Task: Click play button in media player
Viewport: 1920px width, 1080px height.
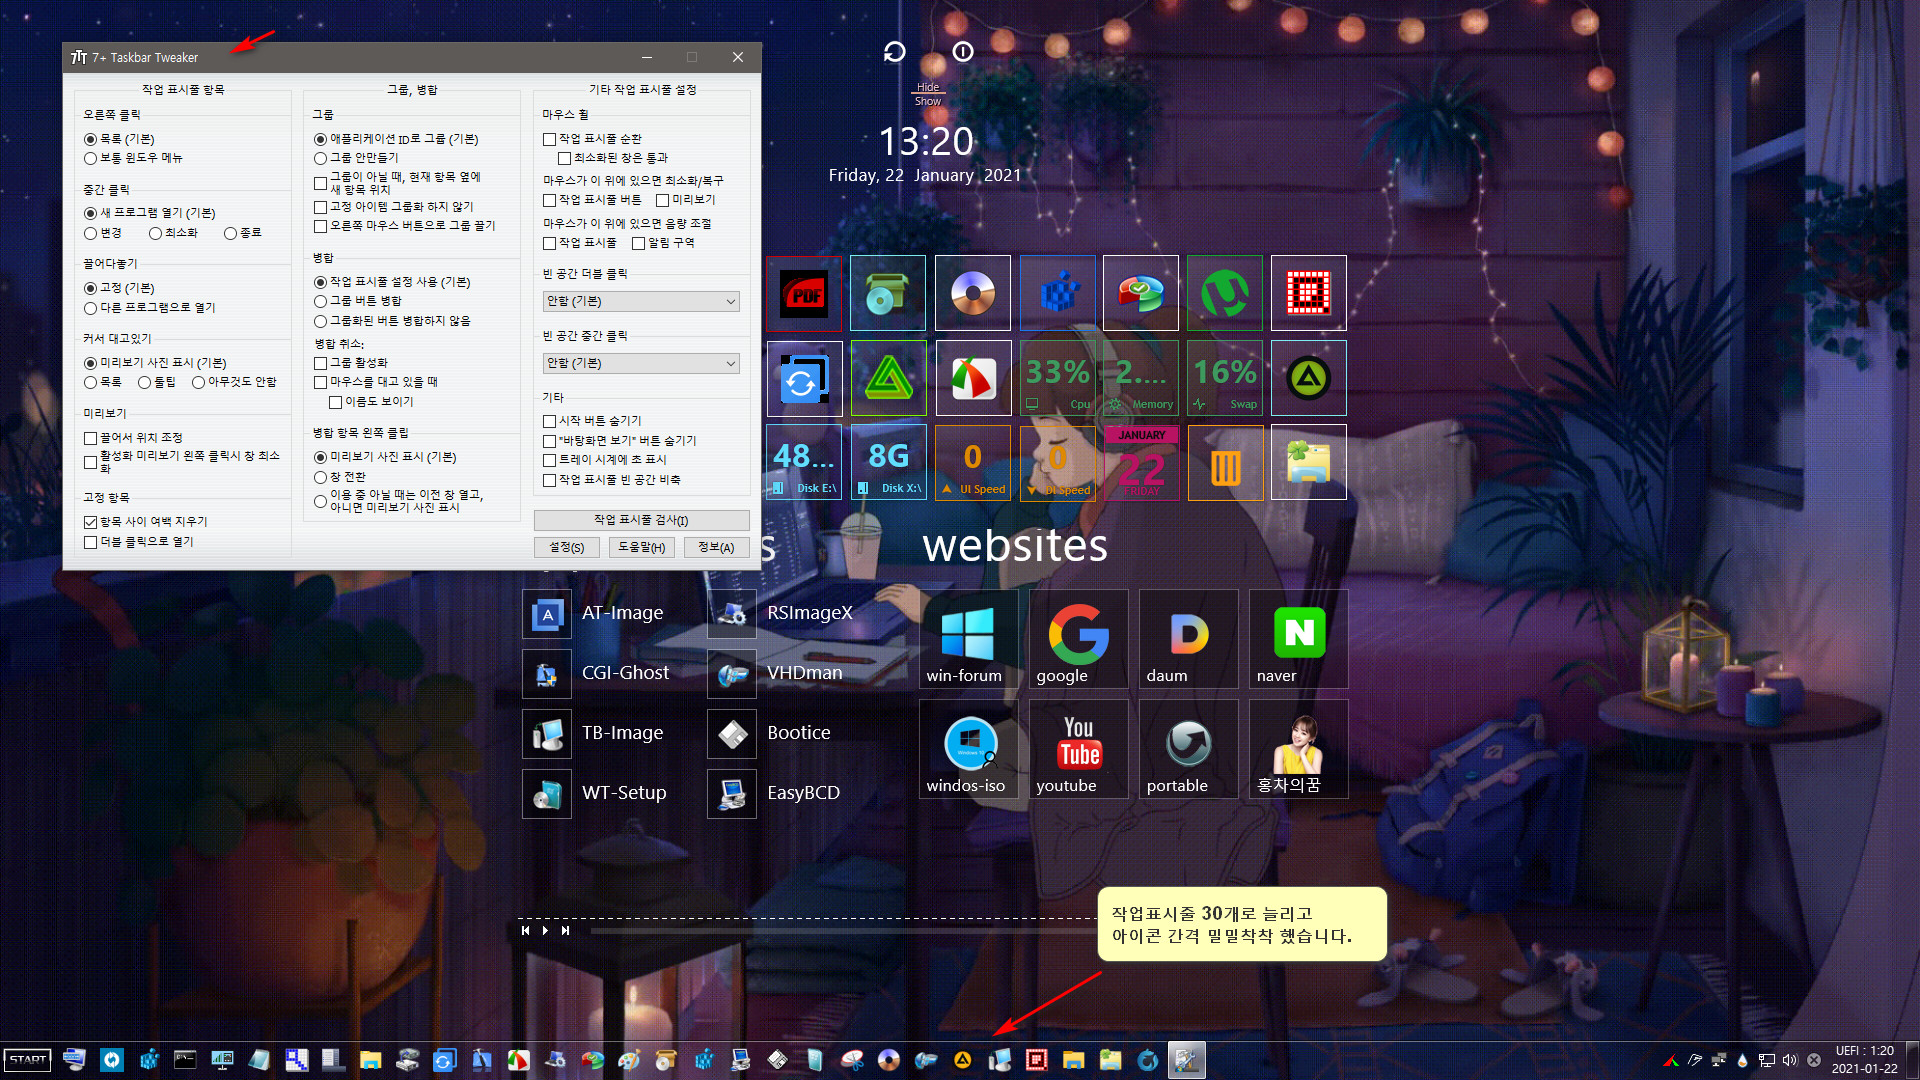Action: point(545,930)
